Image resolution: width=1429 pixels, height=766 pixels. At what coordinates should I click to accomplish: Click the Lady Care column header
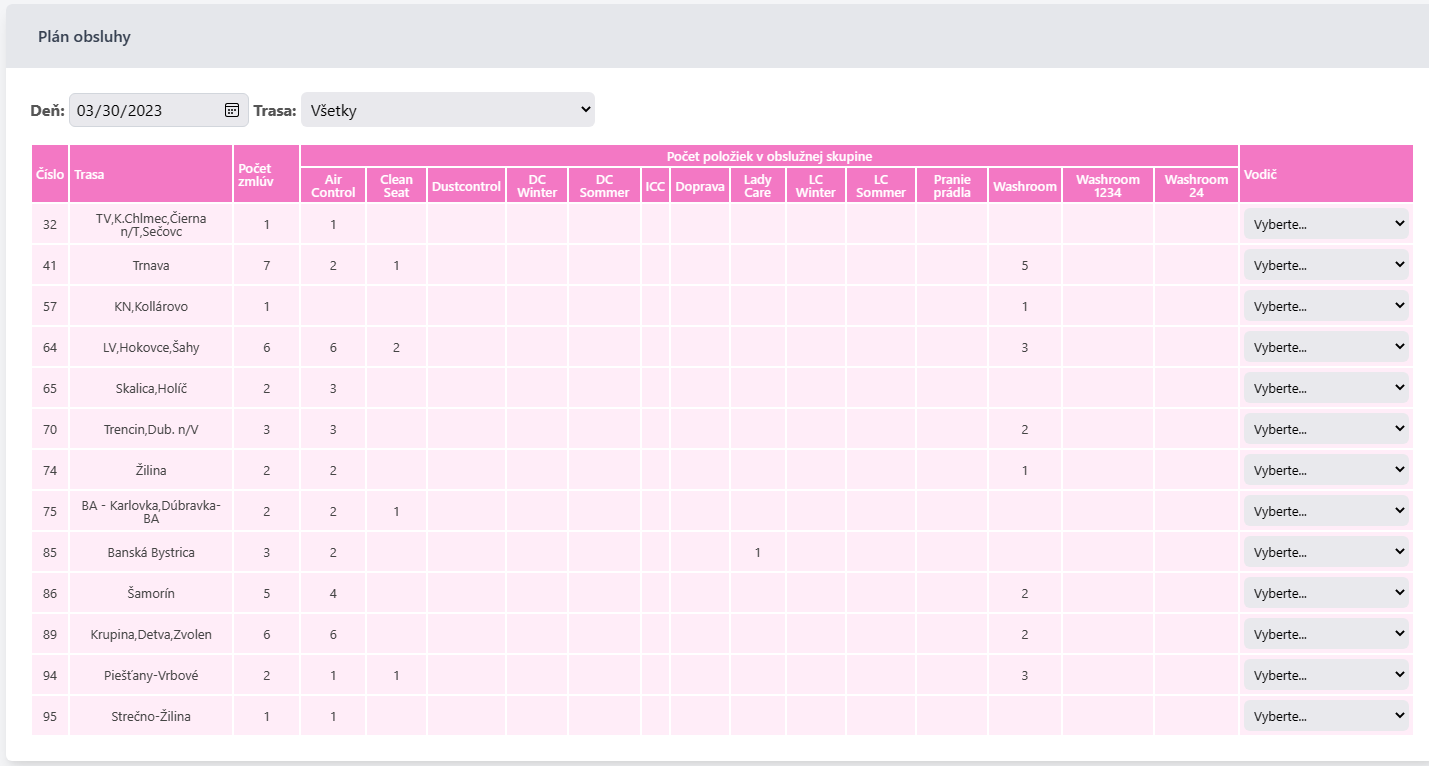pos(757,186)
